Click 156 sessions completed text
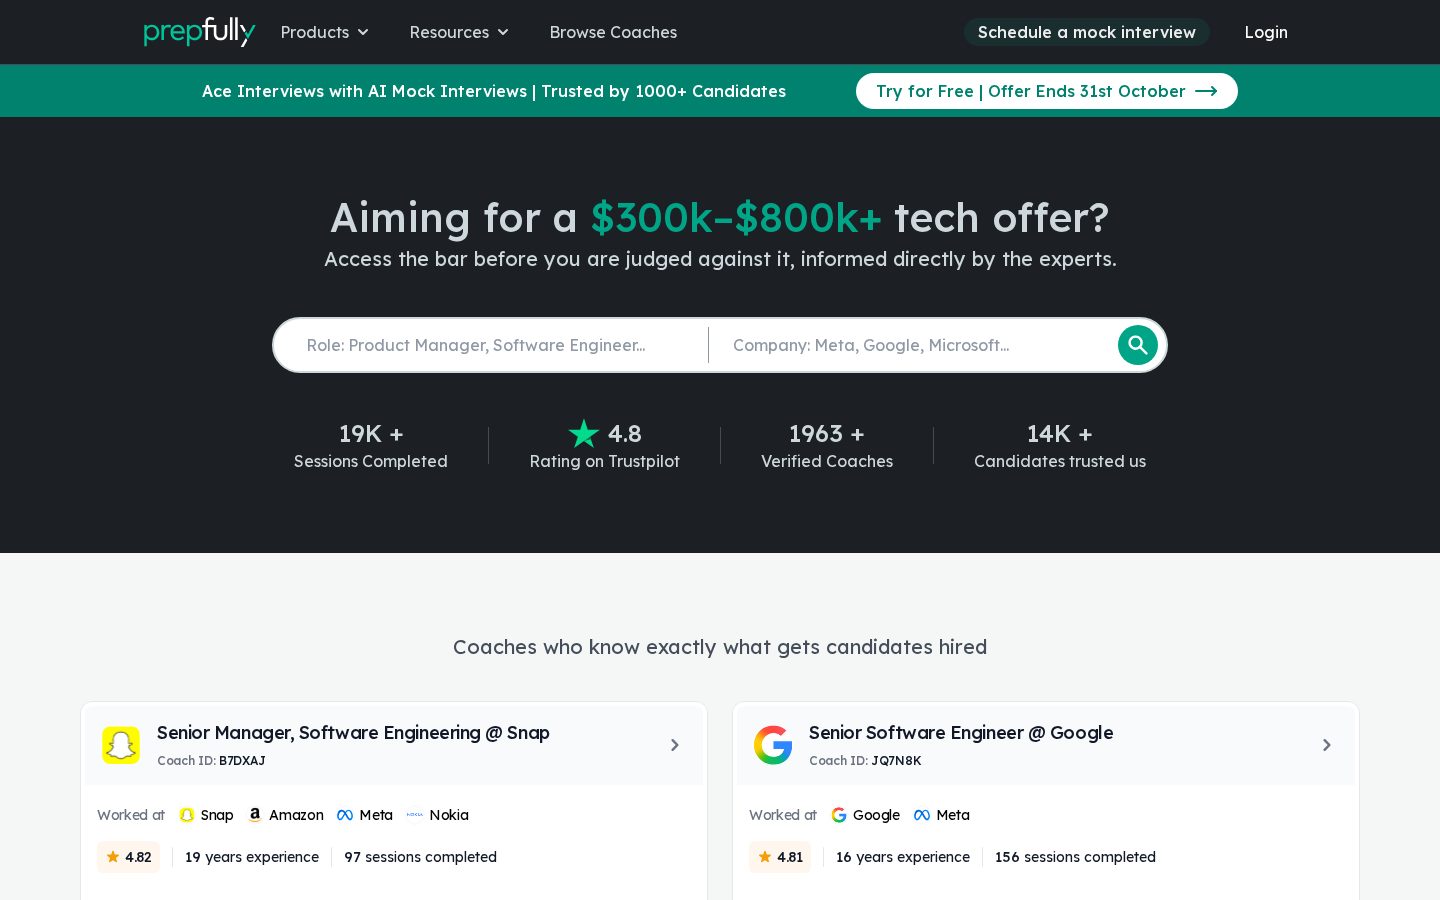The image size is (1440, 900). coord(1075,857)
